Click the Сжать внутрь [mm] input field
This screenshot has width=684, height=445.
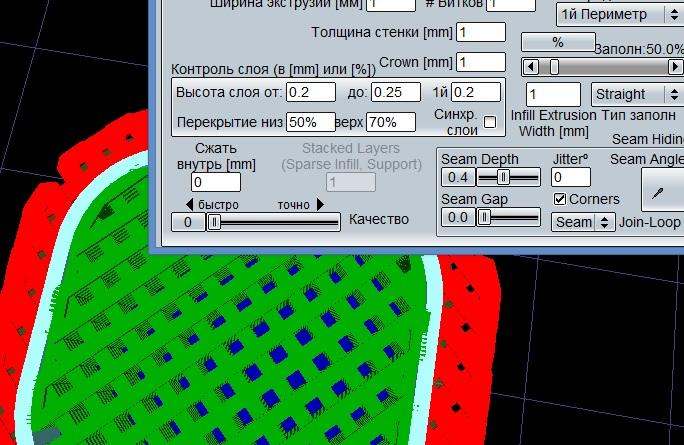tap(216, 182)
